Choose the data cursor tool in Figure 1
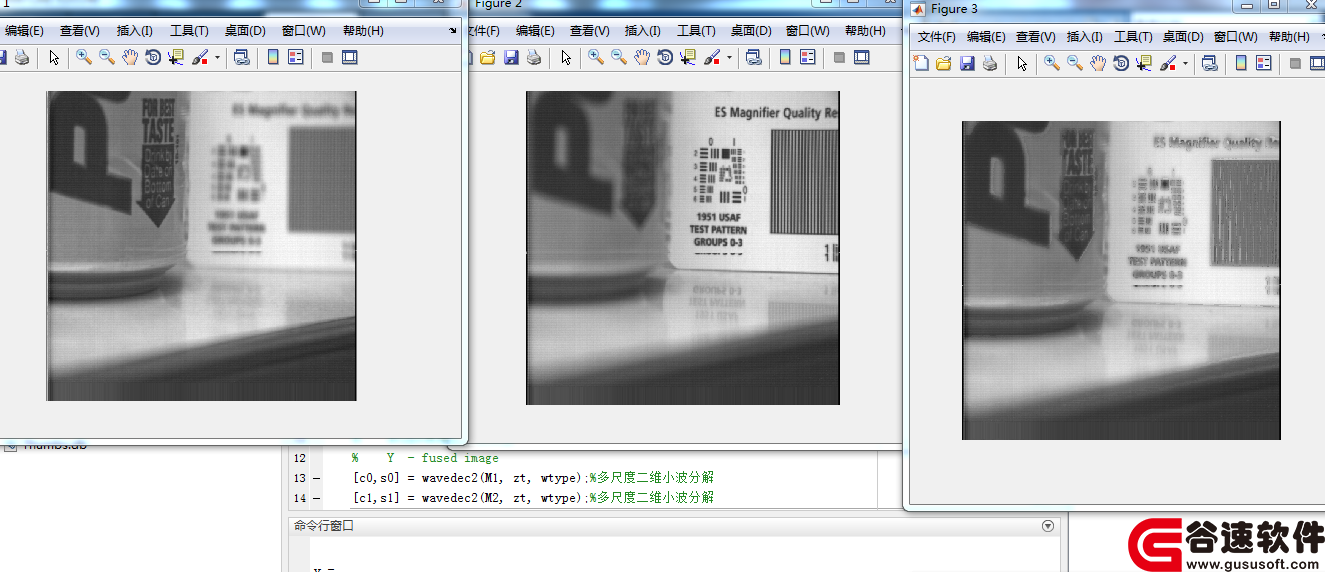Image resolution: width=1325 pixels, height=572 pixels. click(176, 58)
